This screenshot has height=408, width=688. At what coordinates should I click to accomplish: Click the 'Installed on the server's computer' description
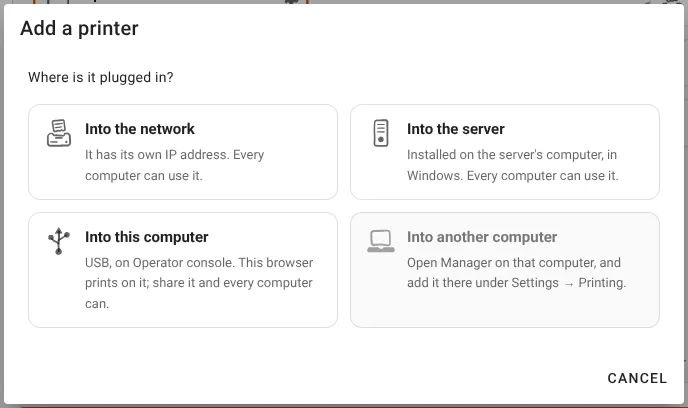point(512,165)
